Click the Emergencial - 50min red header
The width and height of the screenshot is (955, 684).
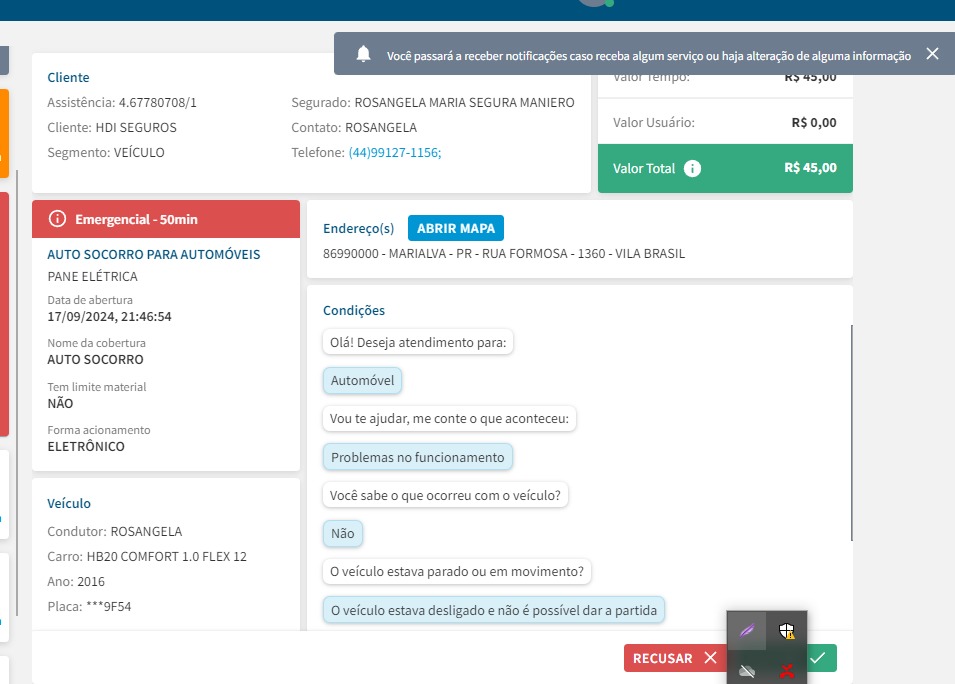(x=166, y=219)
